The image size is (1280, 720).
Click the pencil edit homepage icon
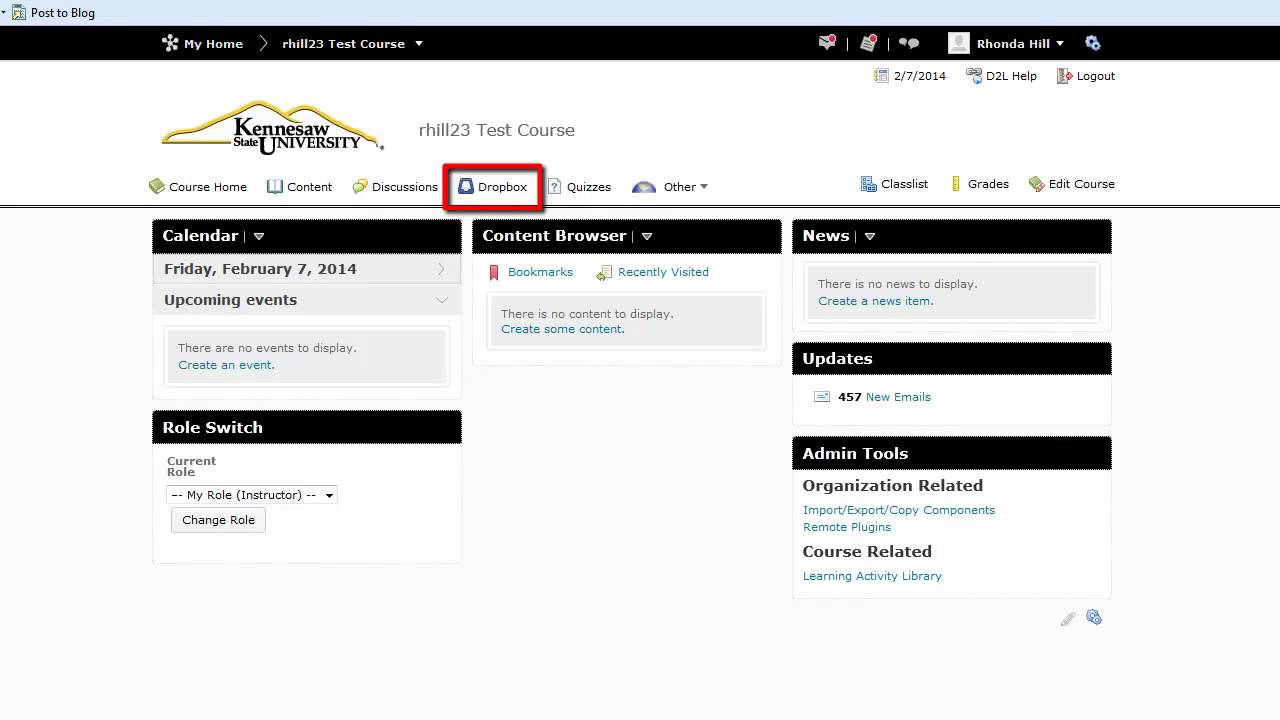1068,619
